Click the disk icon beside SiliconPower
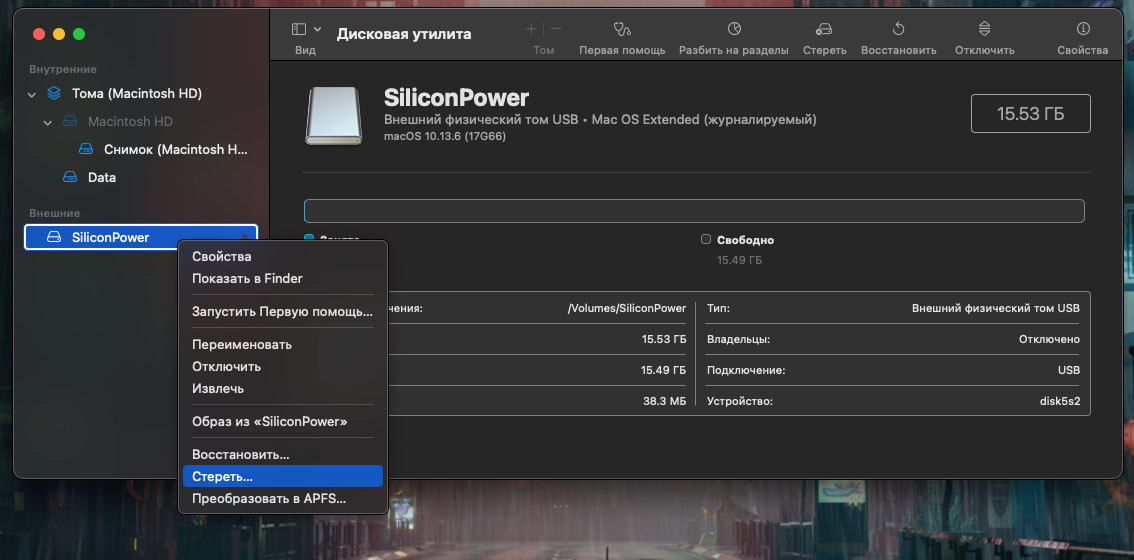 pos(54,237)
